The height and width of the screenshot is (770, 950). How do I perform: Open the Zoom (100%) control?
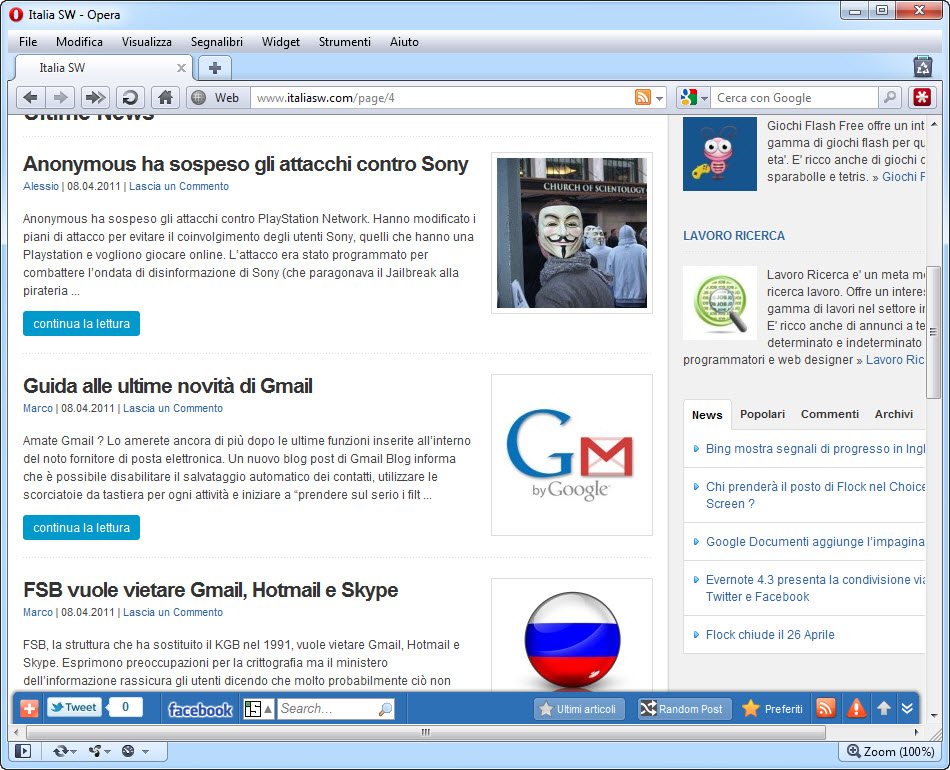[891, 752]
